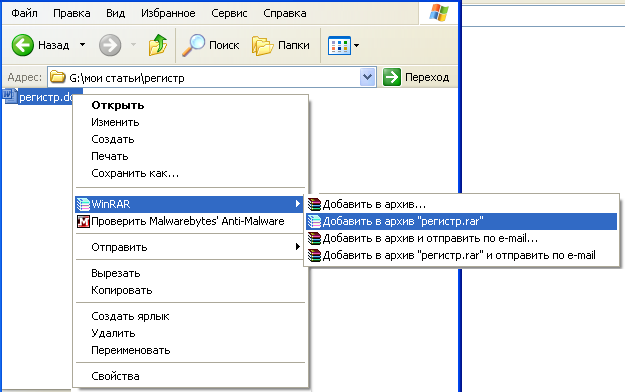Click the Word document file icon
The height and width of the screenshot is (392, 625).
click(x=10, y=96)
